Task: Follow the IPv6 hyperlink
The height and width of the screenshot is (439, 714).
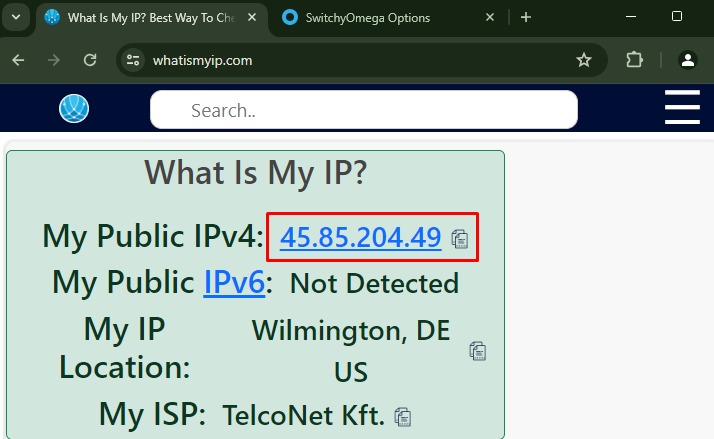Action: [x=234, y=283]
